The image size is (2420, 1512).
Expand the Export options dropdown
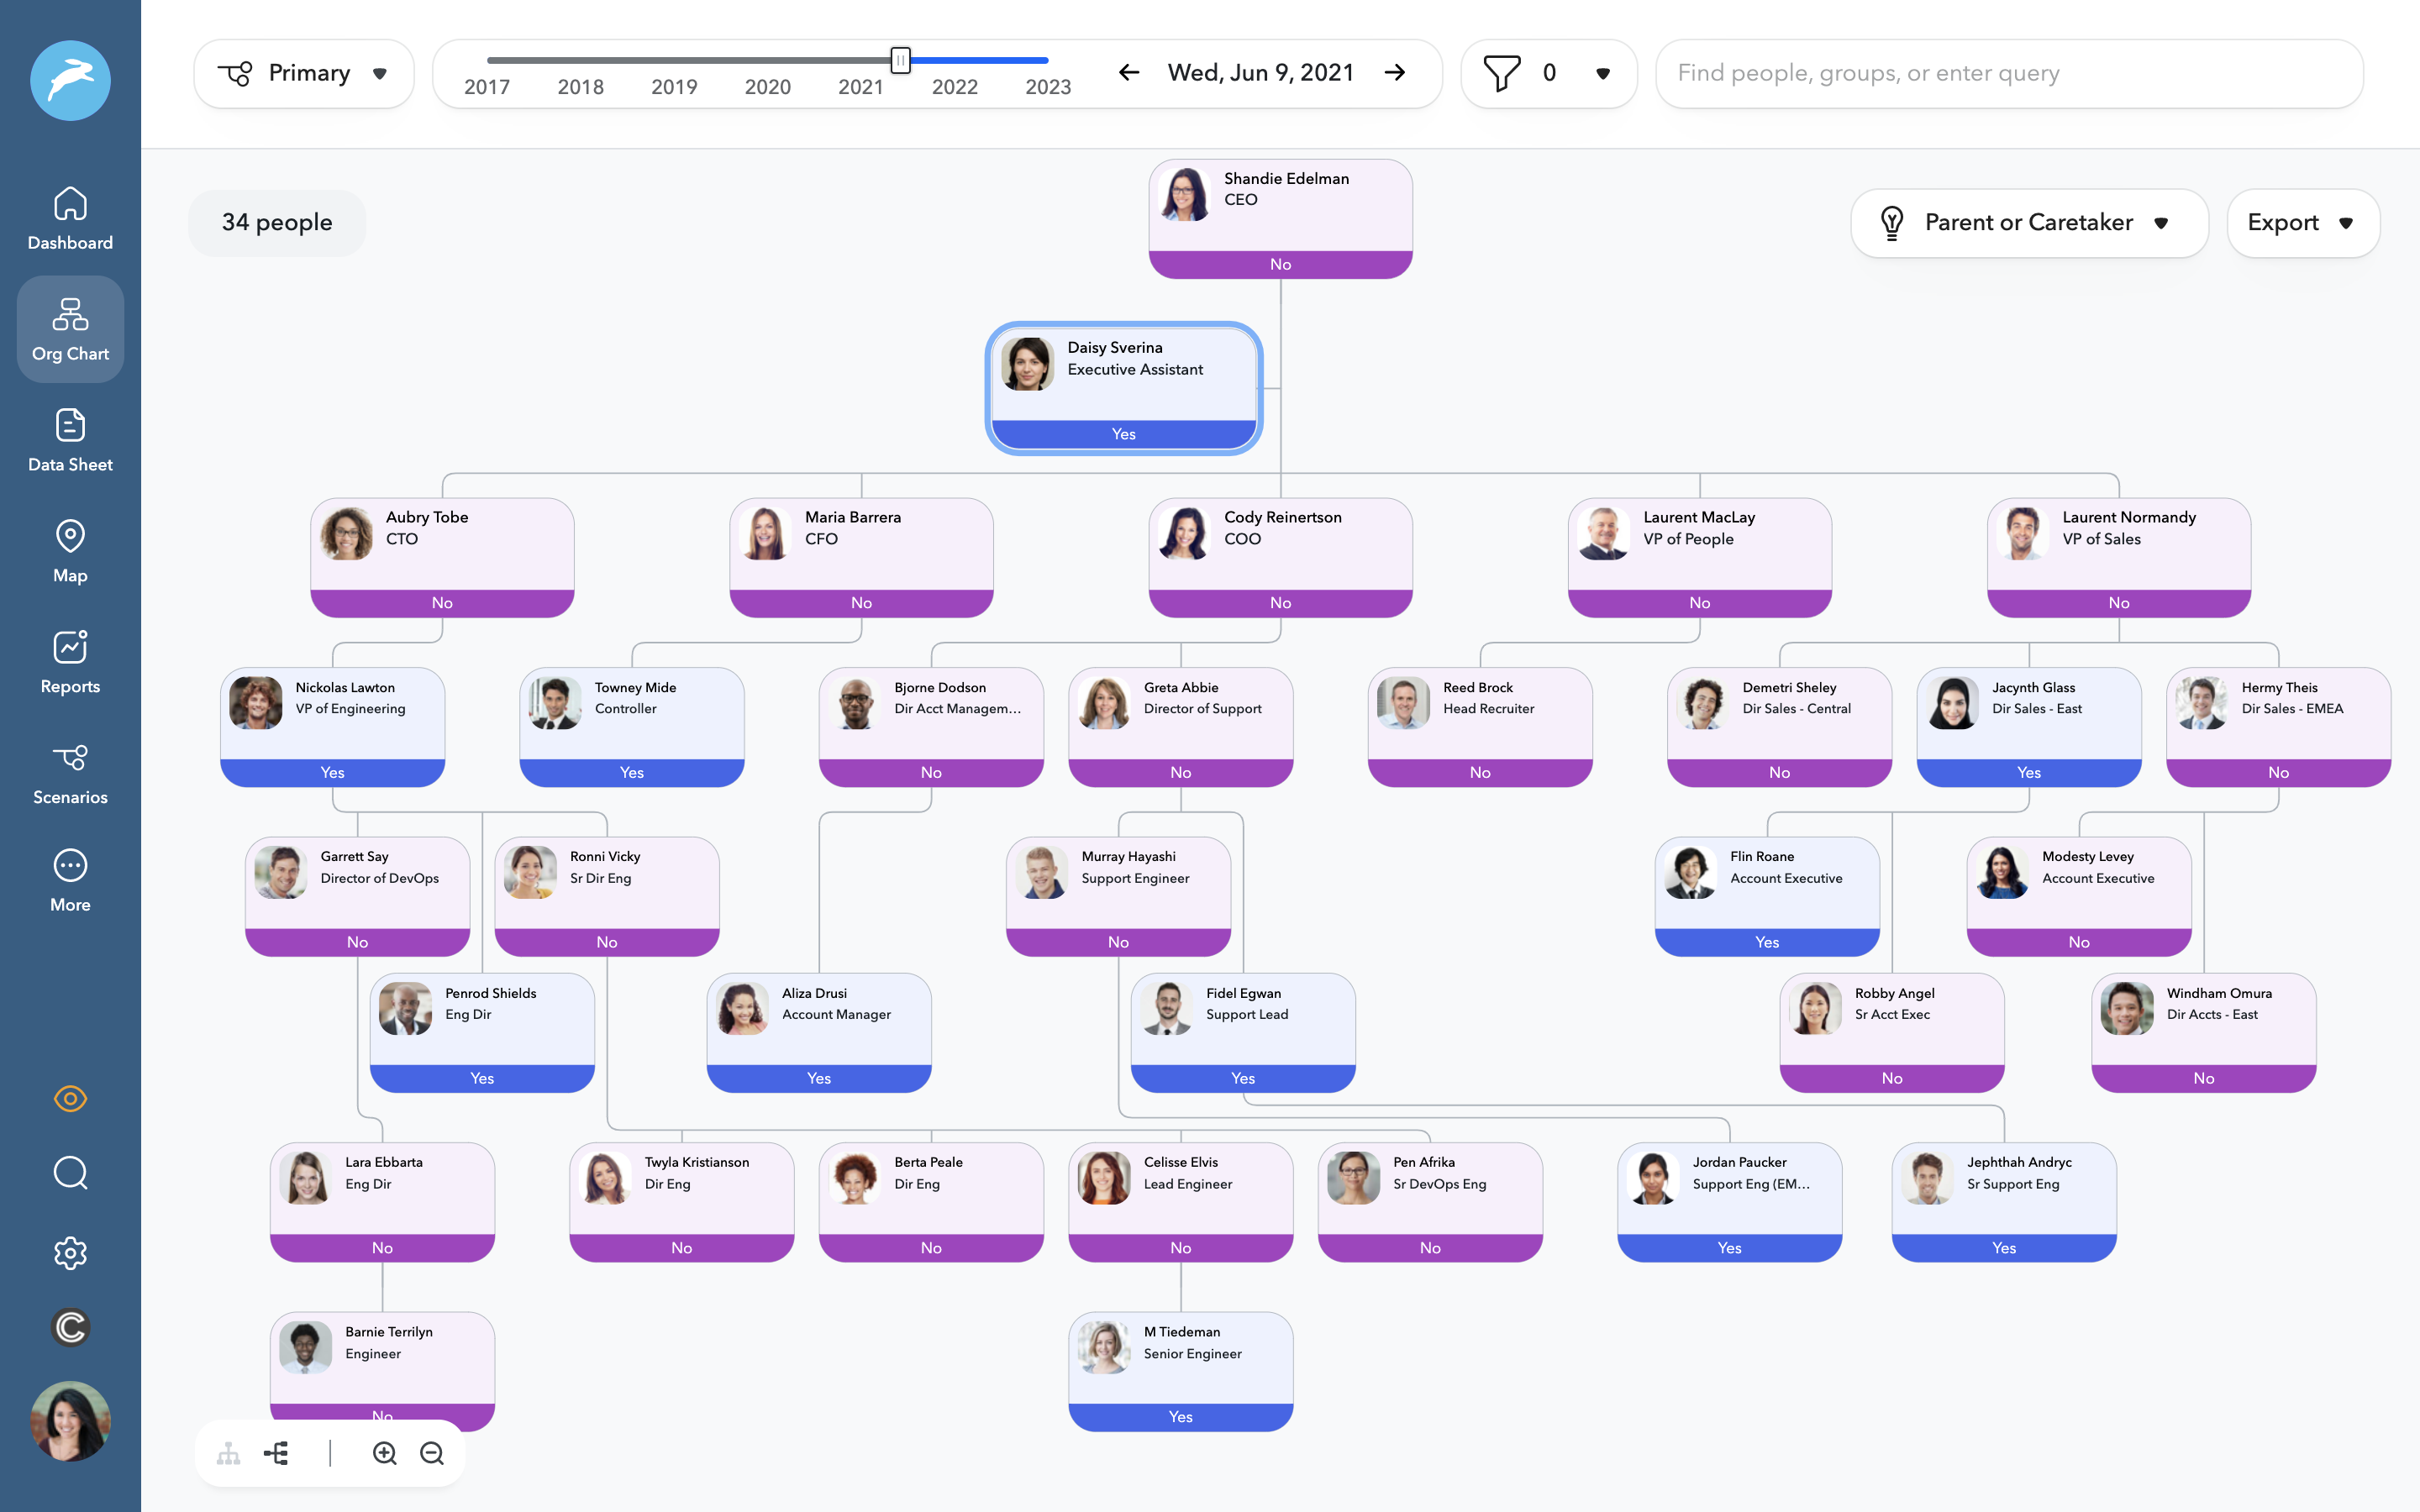pyautogui.click(x=2303, y=222)
